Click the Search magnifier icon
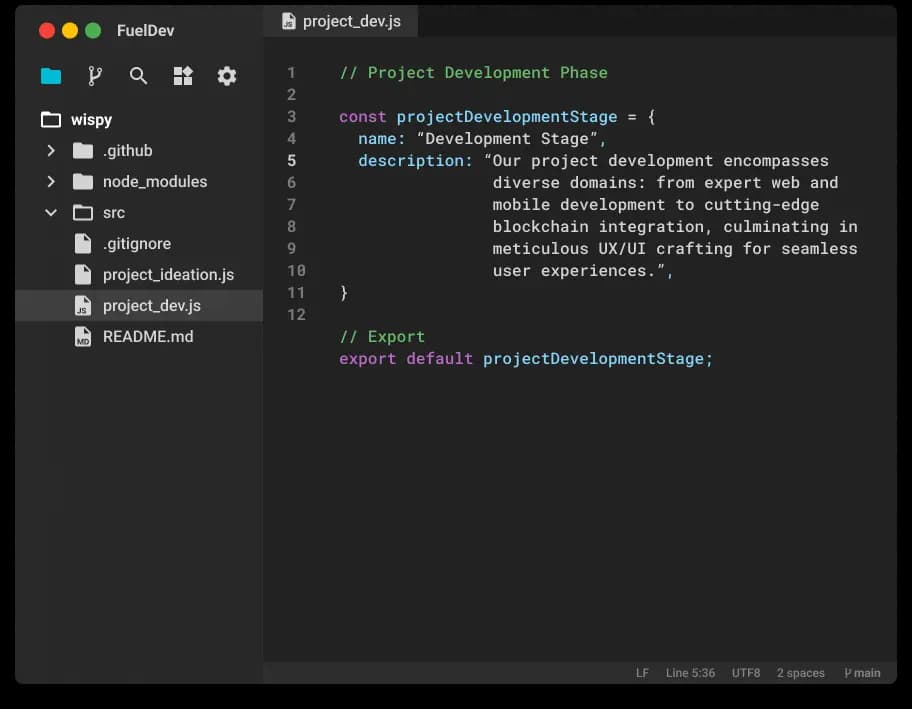This screenshot has width=912, height=709. coord(139,76)
